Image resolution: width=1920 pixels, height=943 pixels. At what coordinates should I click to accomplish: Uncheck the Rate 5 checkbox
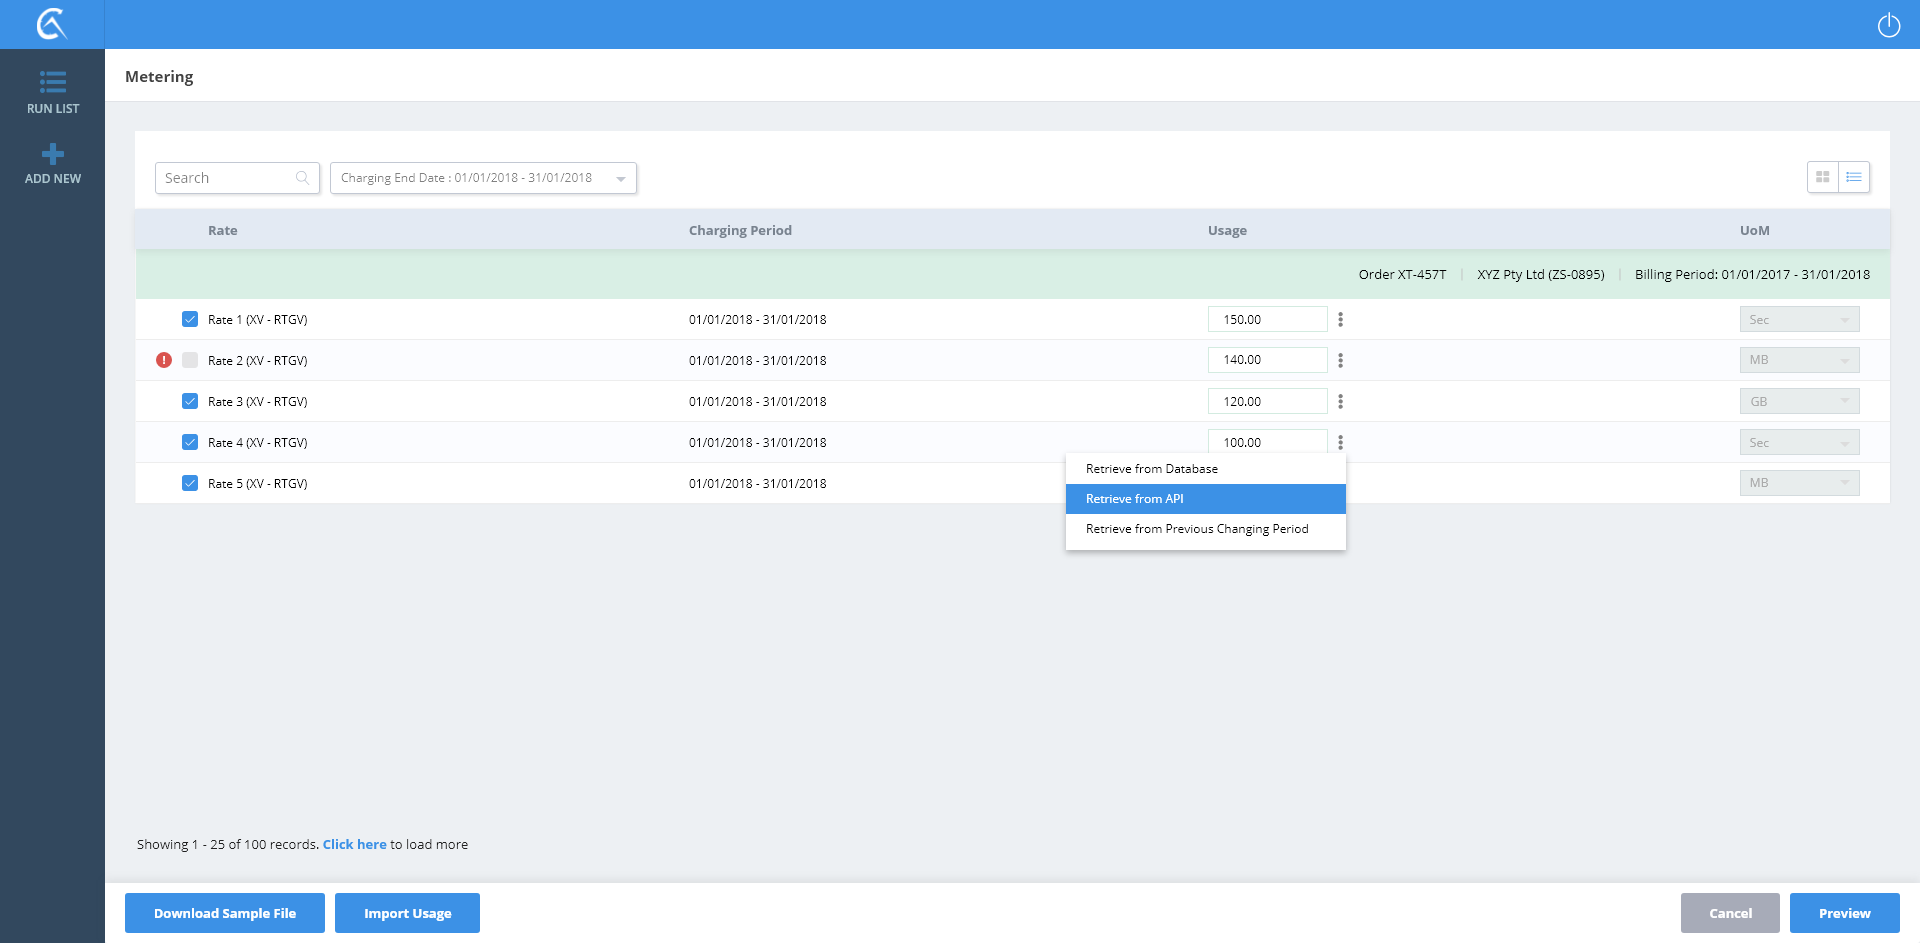[190, 483]
